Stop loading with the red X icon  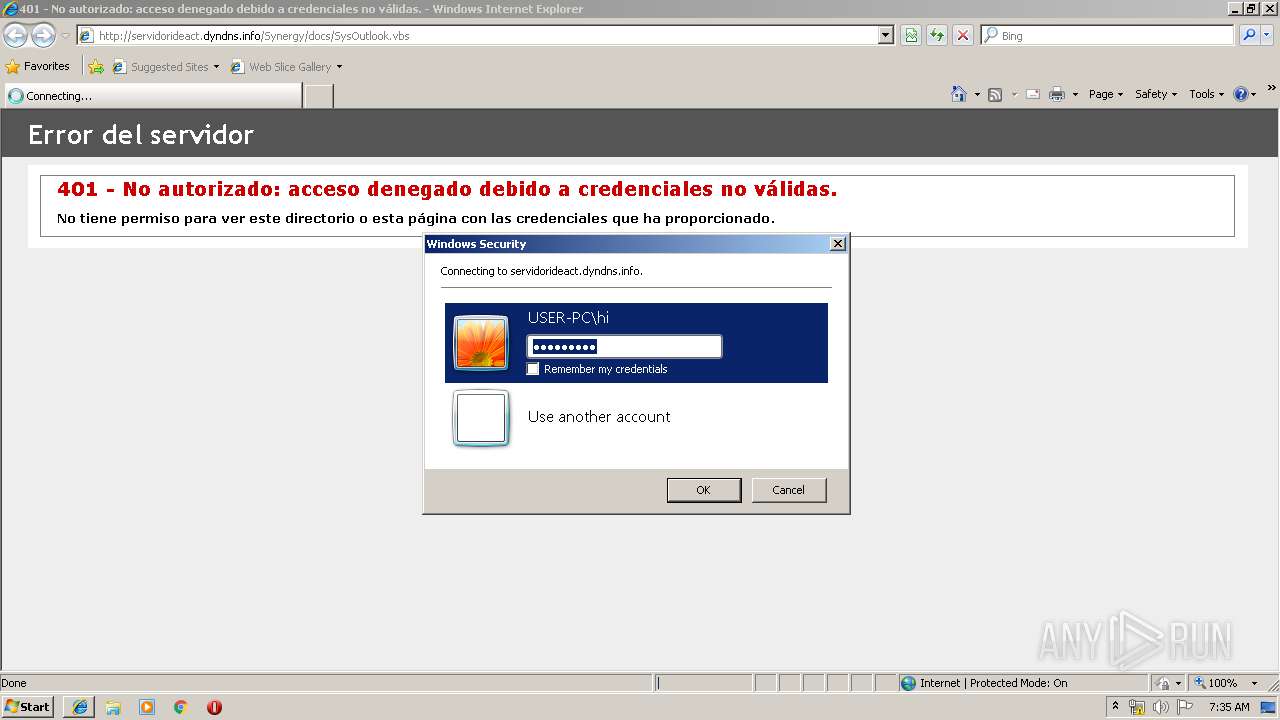point(963,35)
